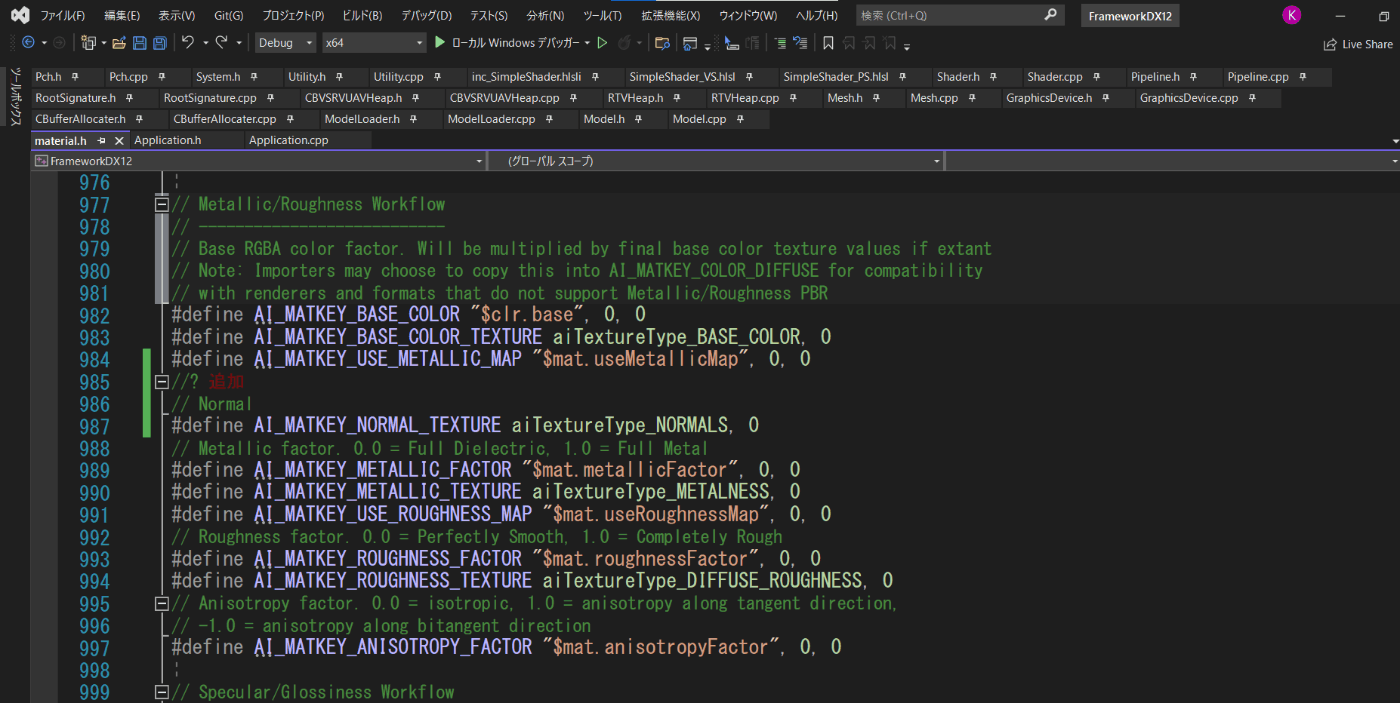1400x703 pixels.
Task: Toggle pin on the Pch.cpp tab
Action: click(164, 77)
